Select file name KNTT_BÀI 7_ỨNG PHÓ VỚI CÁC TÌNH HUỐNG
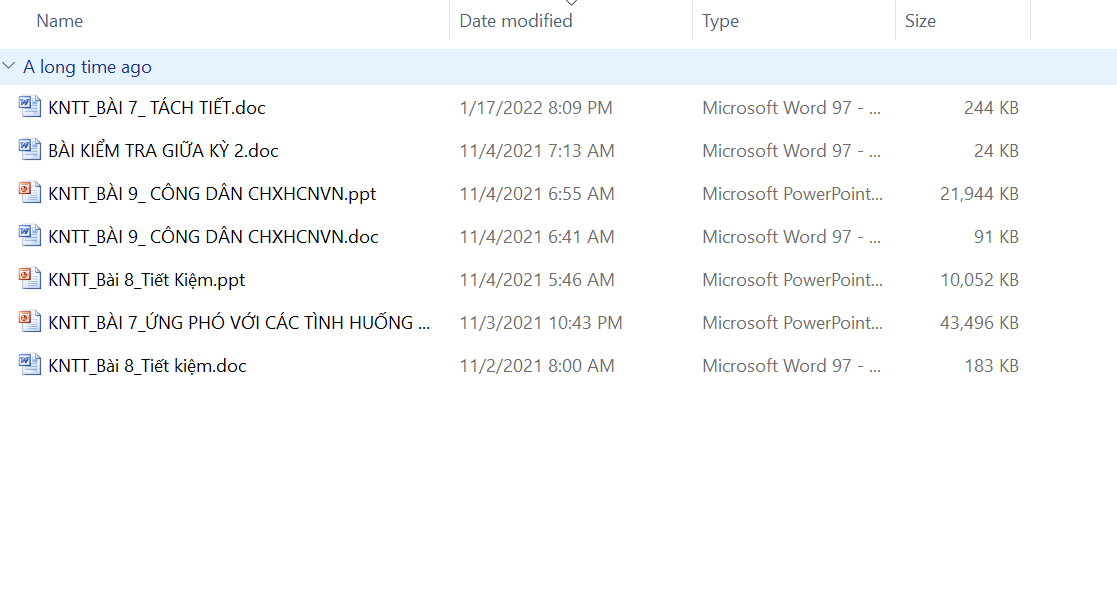This screenshot has width=1117, height=610. (x=240, y=323)
